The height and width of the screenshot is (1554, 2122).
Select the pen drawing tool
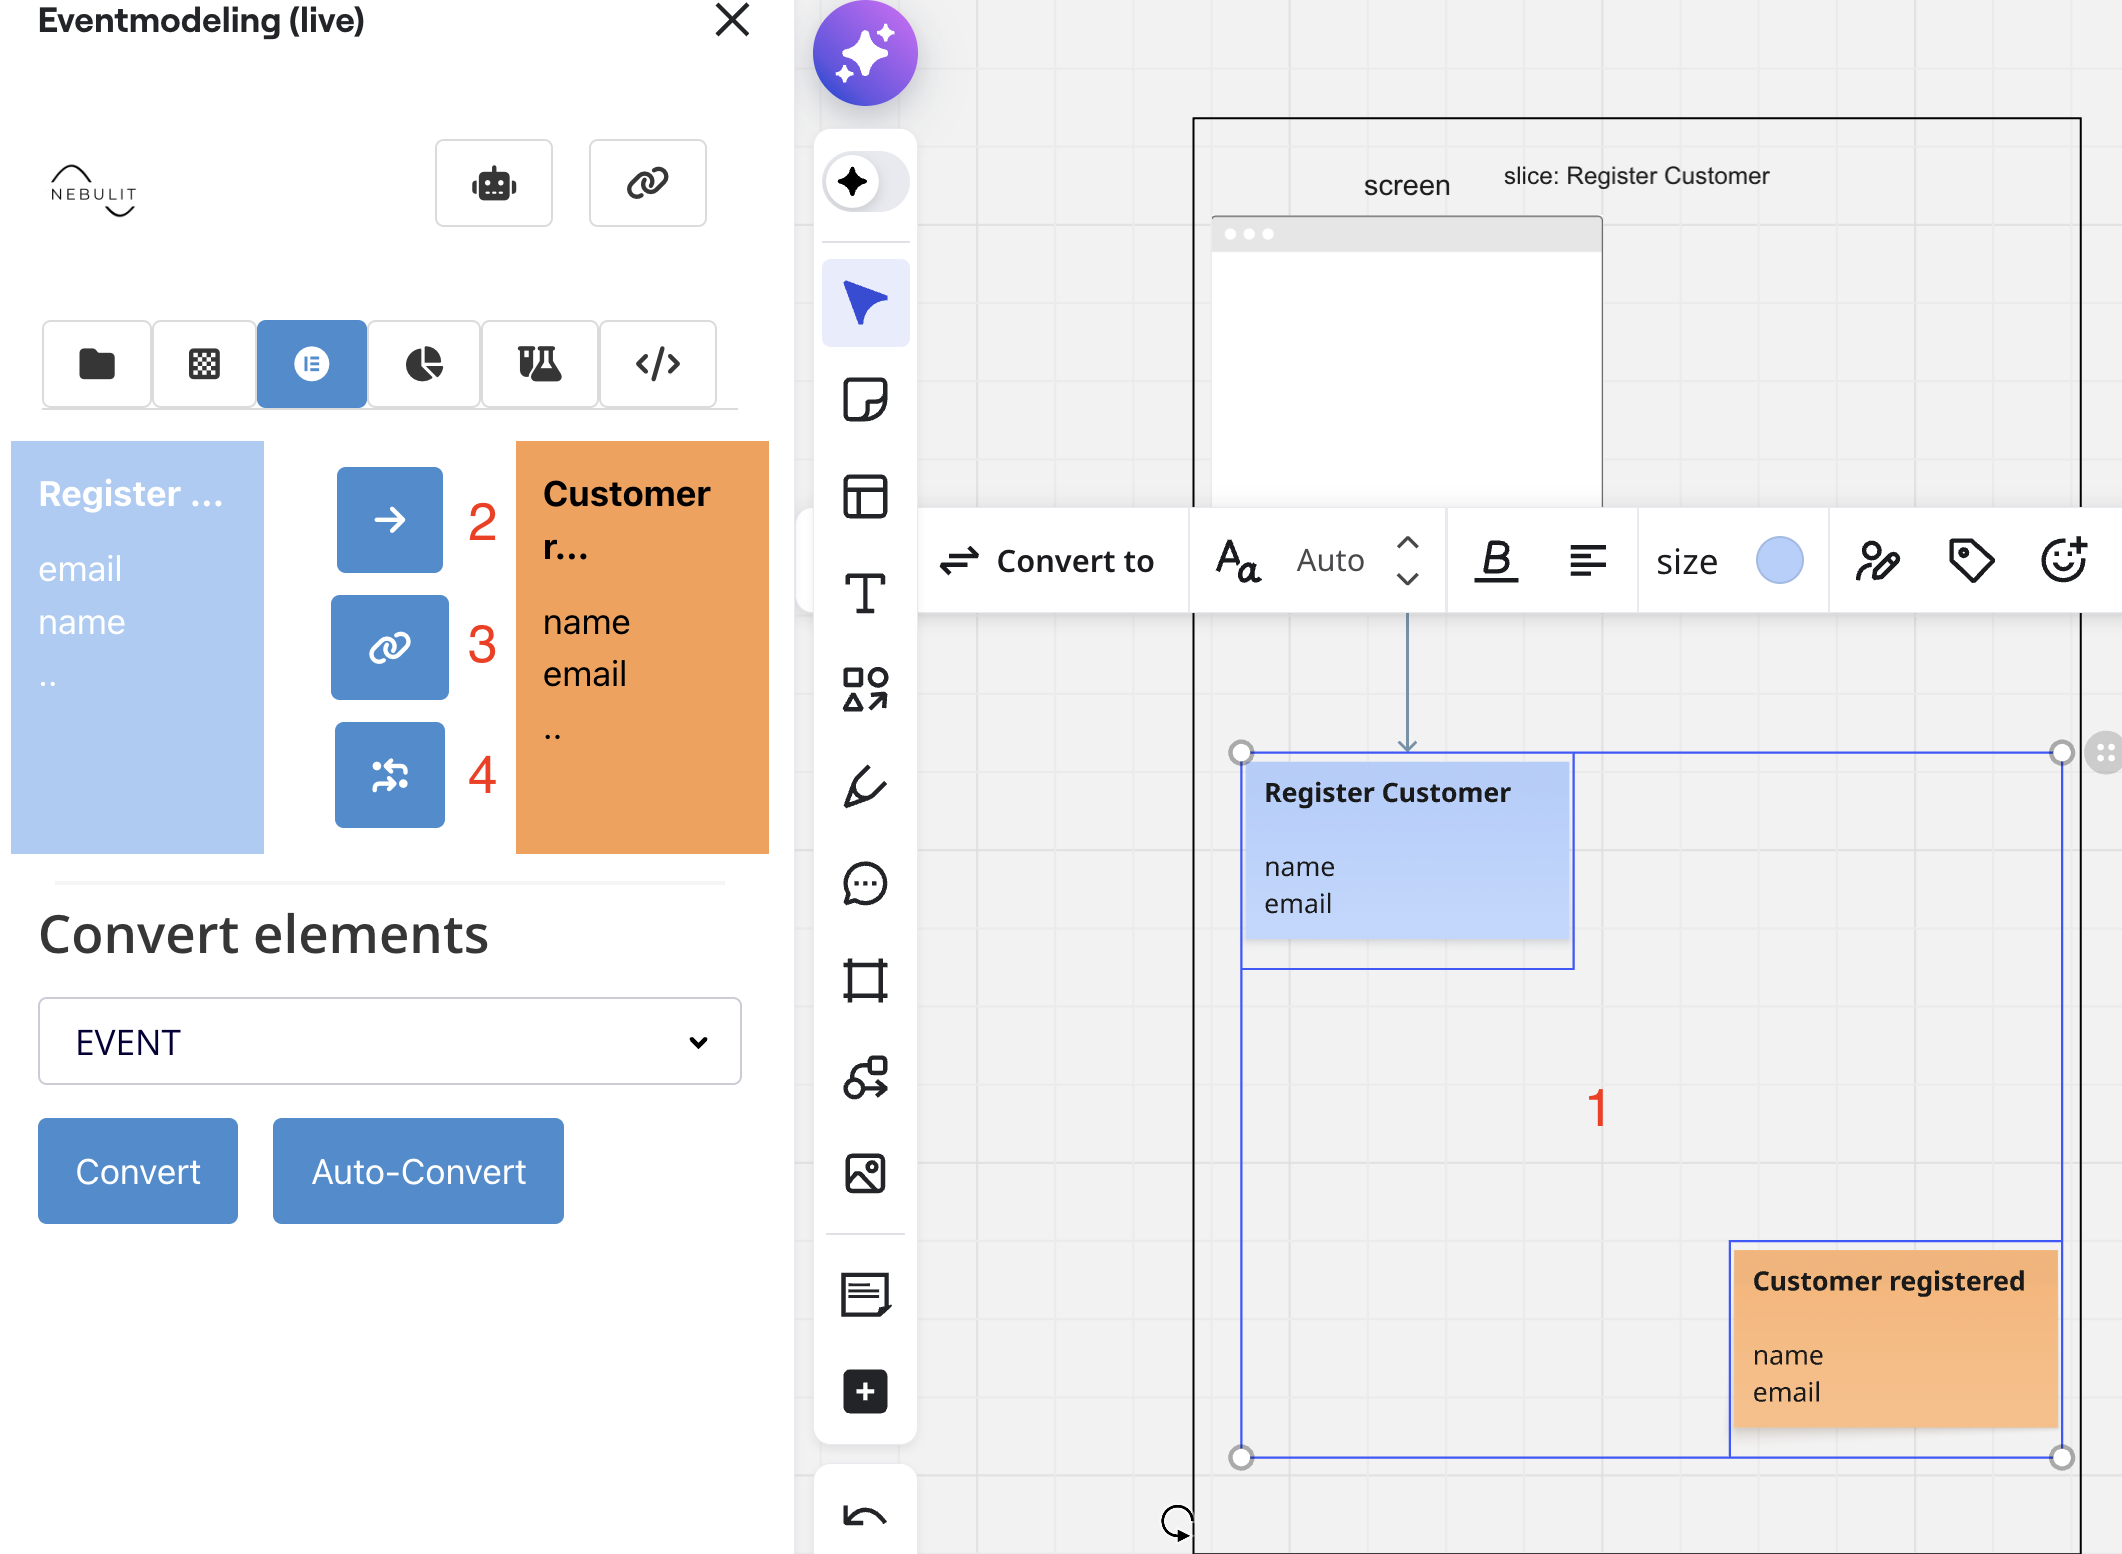[x=865, y=786]
